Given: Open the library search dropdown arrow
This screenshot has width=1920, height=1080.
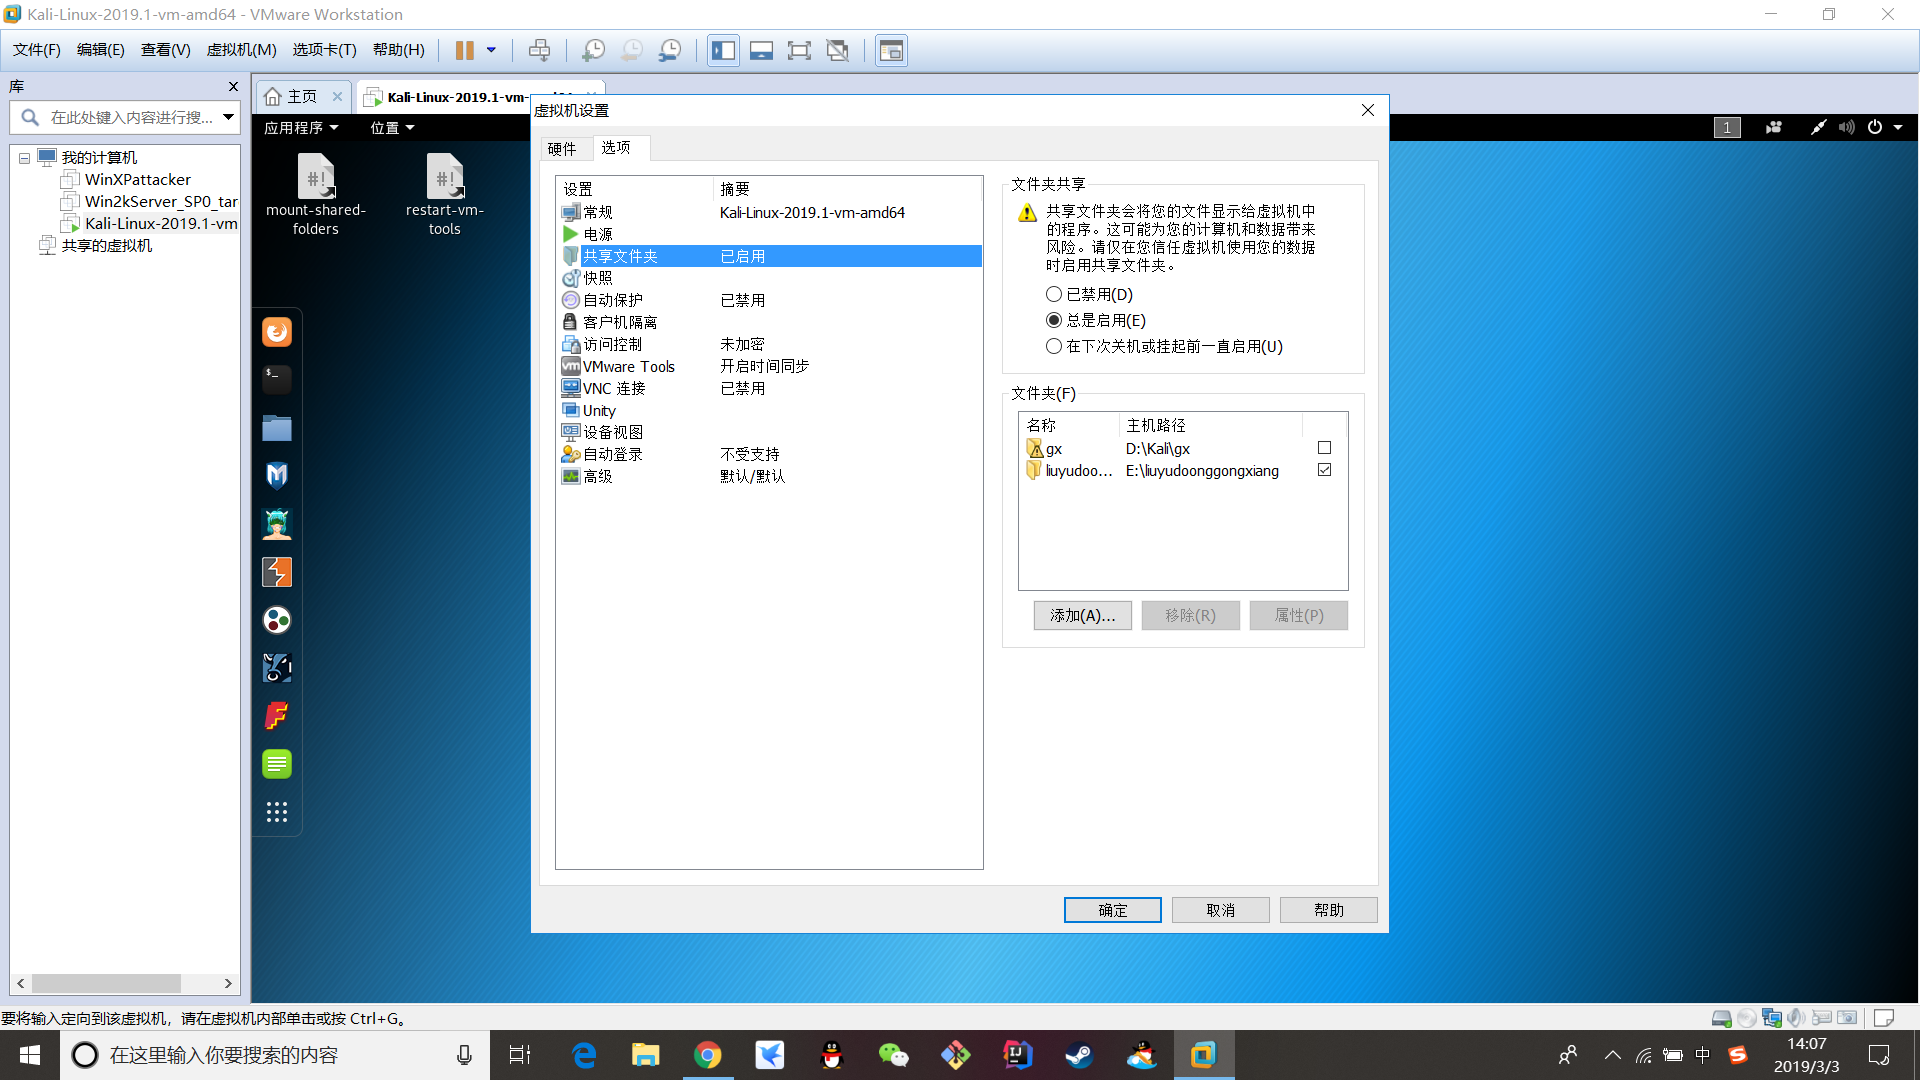Looking at the screenshot, I should [228, 117].
